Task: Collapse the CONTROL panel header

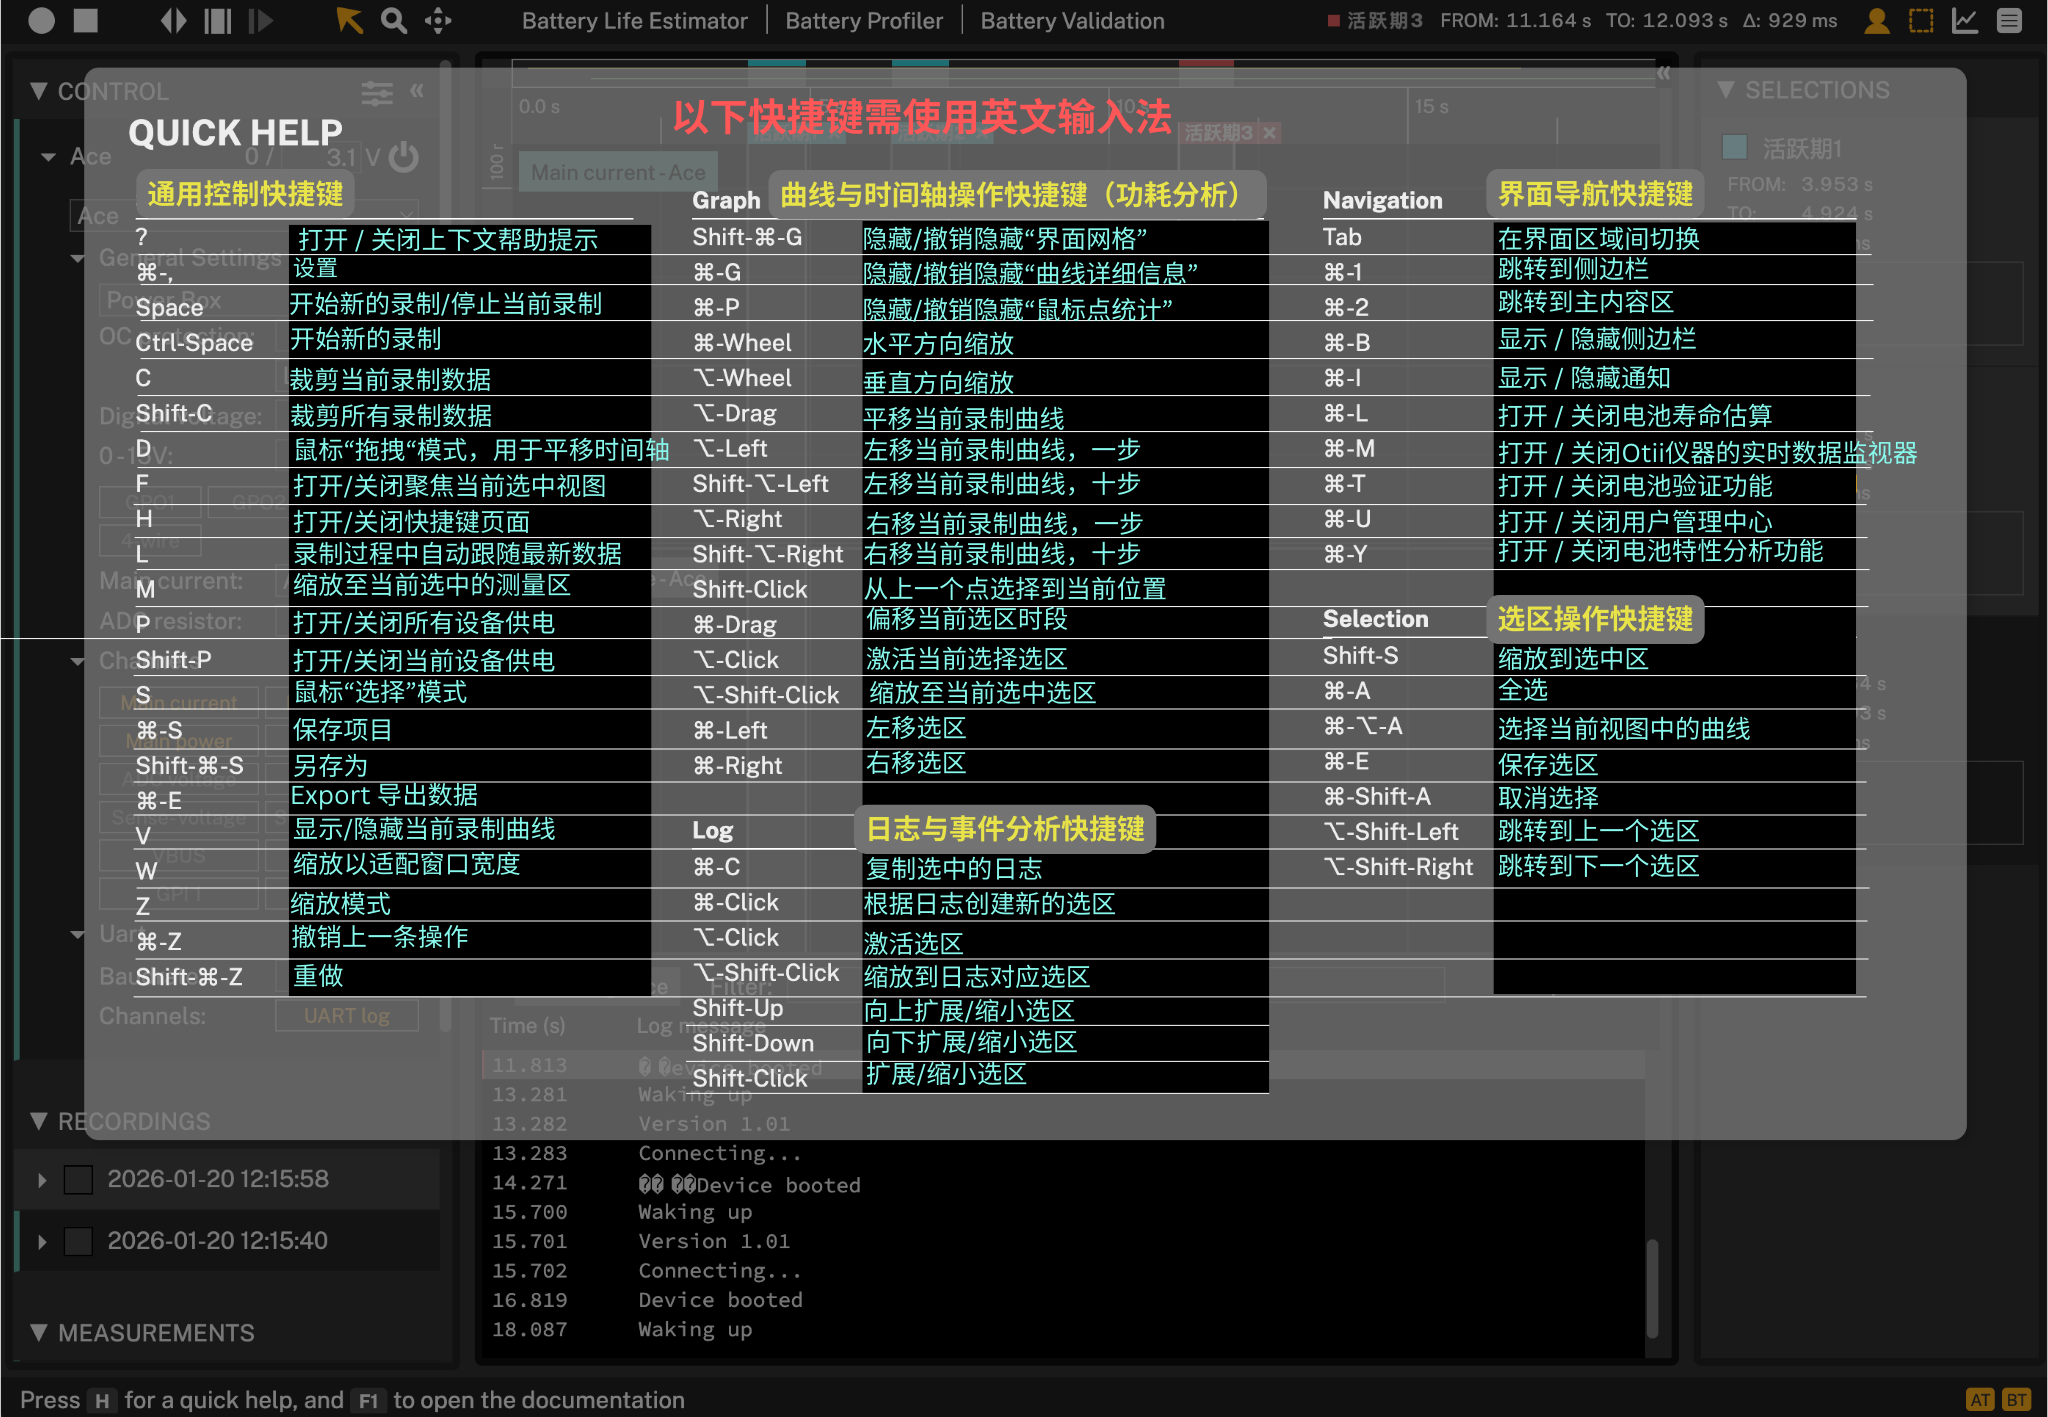Action: point(40,91)
